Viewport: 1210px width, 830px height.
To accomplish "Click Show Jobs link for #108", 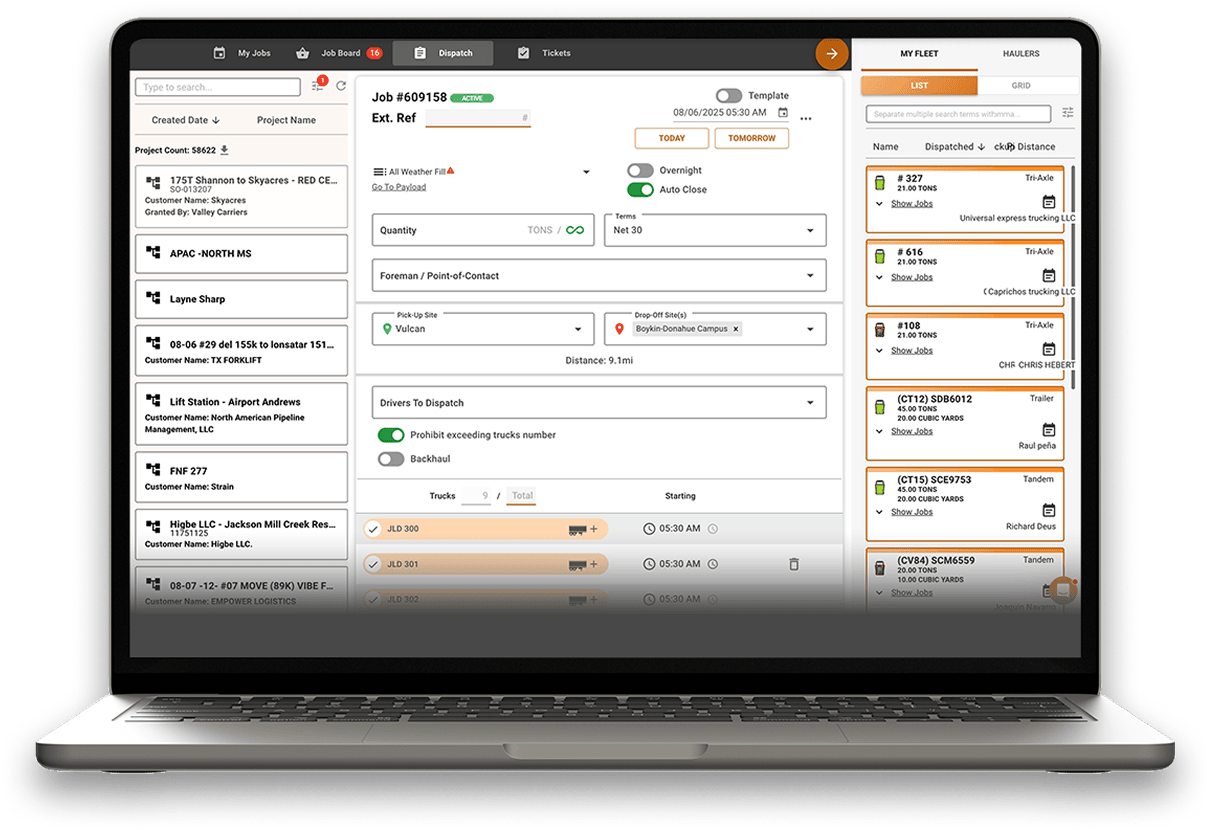I will 912,351.
